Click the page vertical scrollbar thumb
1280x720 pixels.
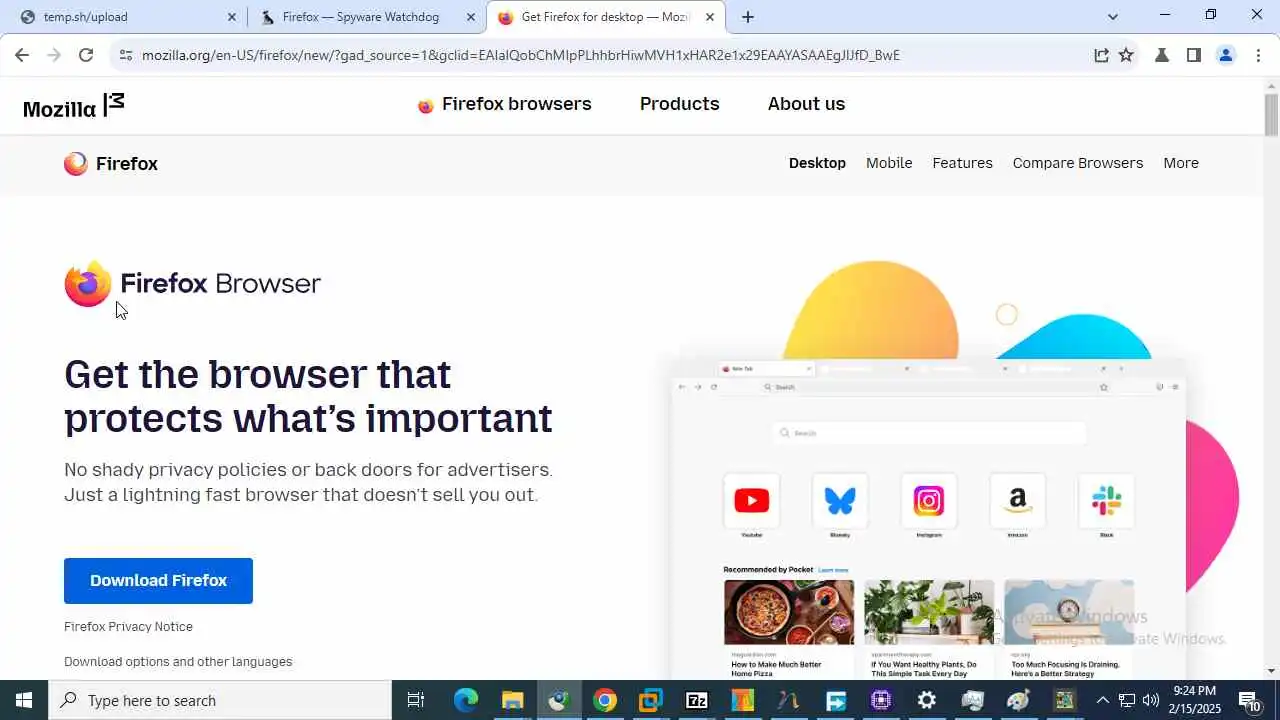tap(1271, 114)
